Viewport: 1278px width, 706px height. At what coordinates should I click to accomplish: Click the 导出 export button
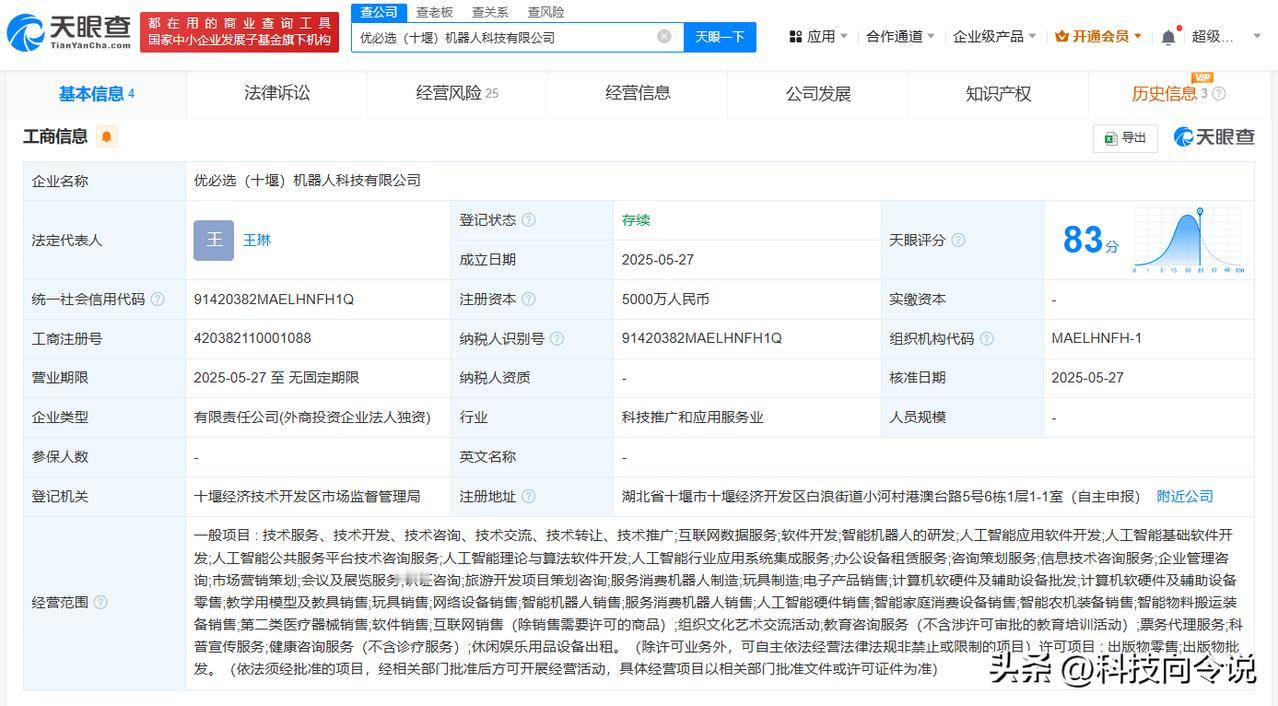[x=1125, y=138]
